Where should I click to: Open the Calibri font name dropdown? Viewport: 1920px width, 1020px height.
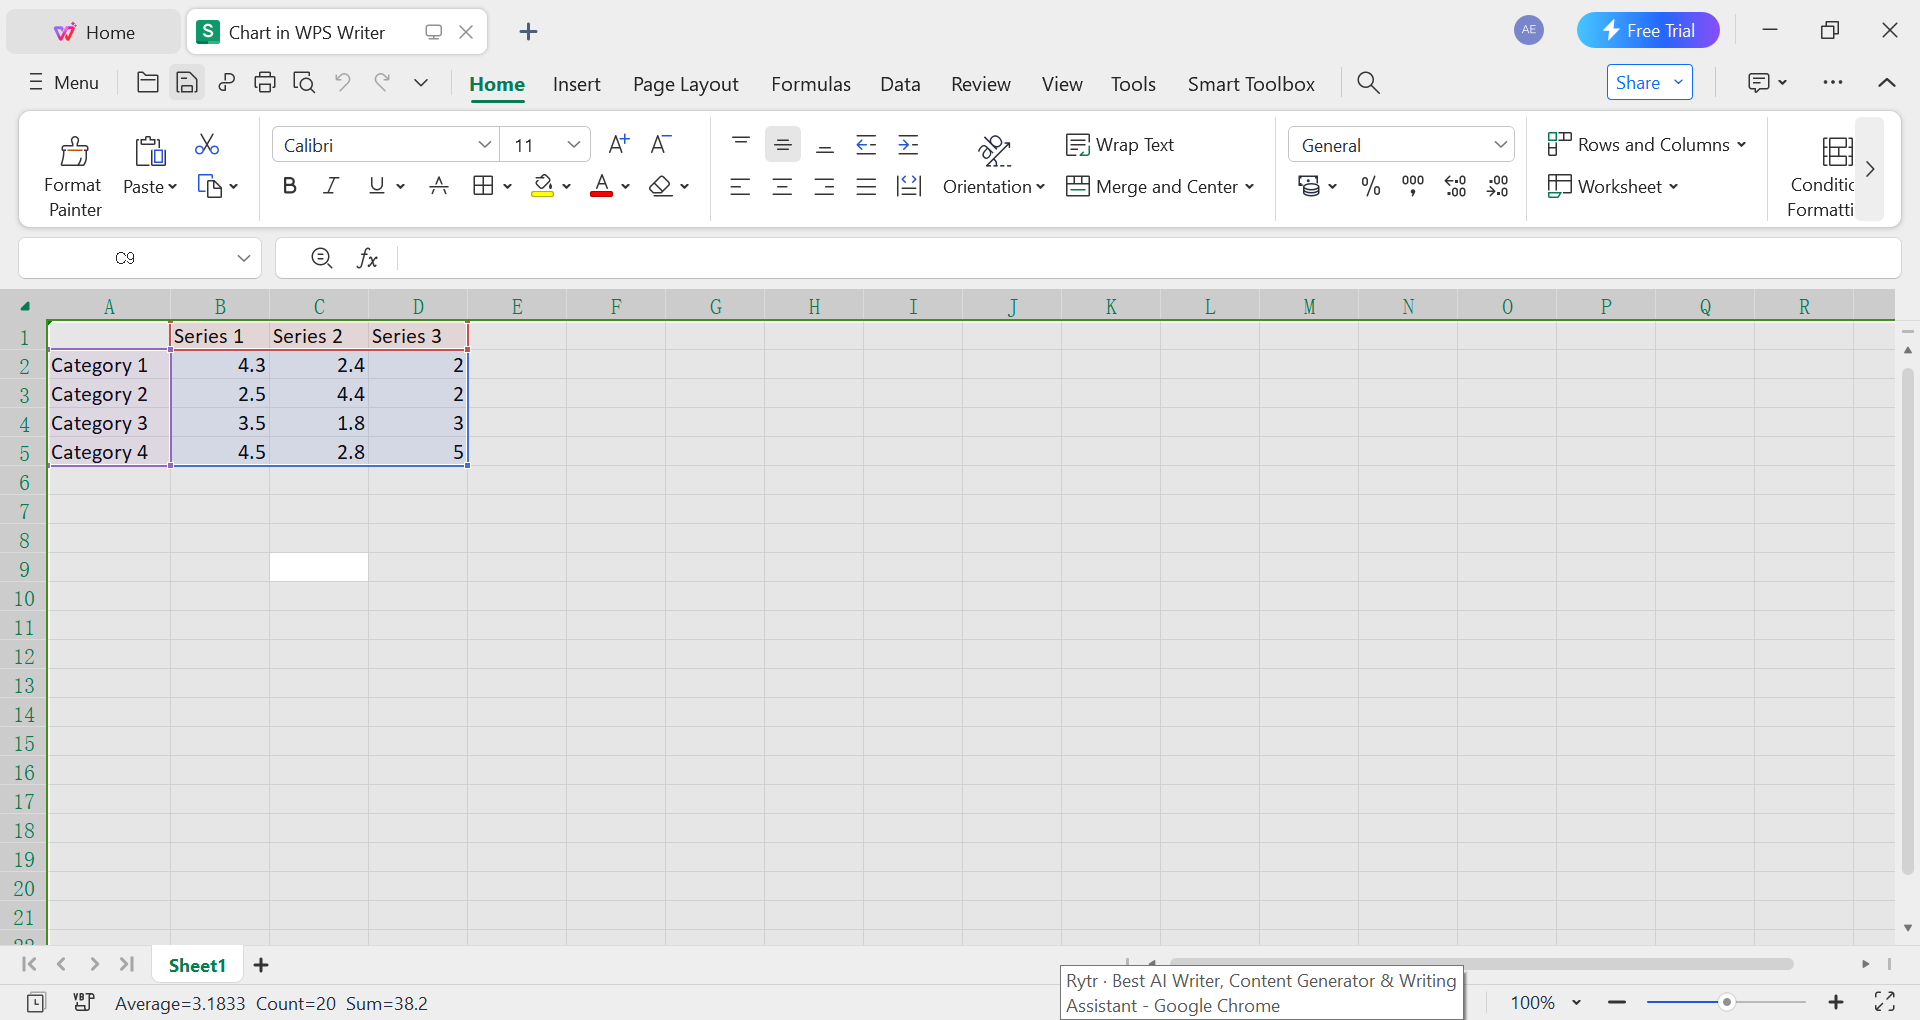pos(485,144)
